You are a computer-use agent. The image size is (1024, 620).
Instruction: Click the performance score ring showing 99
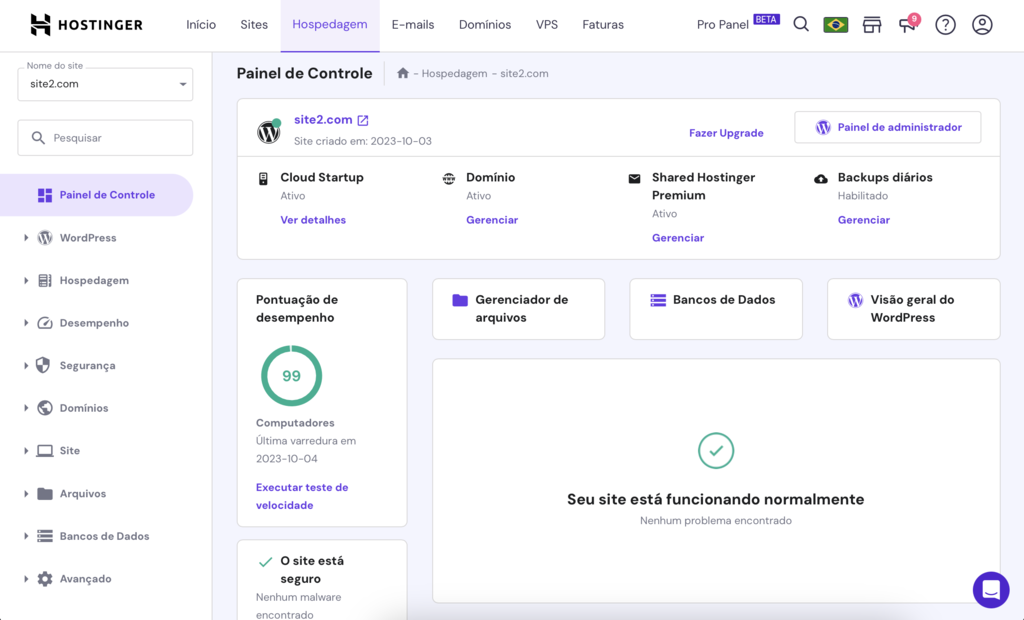[291, 375]
